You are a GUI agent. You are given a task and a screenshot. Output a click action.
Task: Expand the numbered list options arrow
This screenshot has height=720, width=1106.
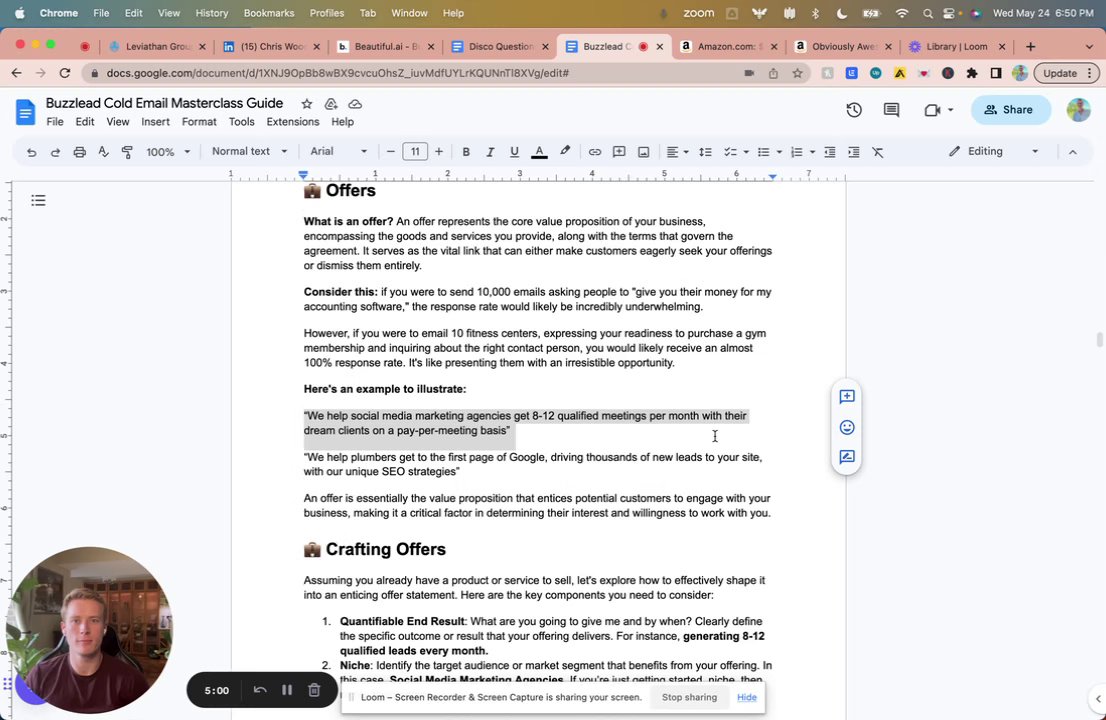click(812, 152)
